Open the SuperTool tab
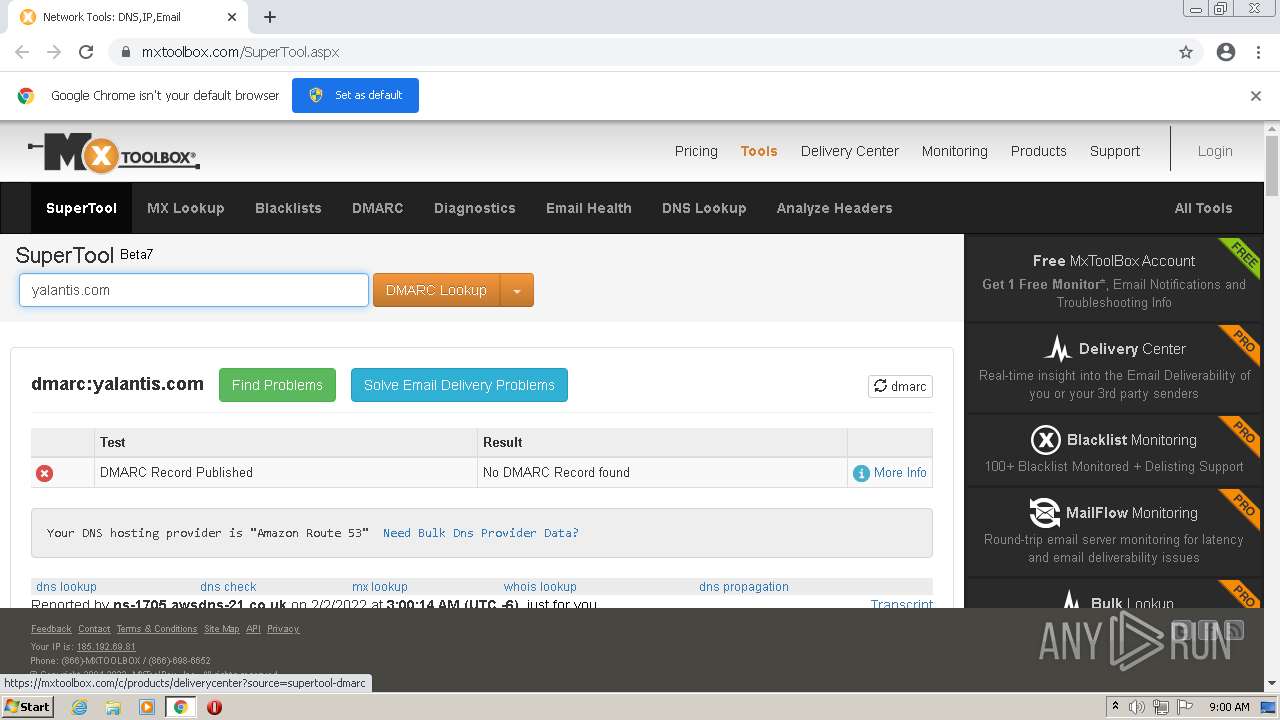The width and height of the screenshot is (1280, 720). coord(81,208)
